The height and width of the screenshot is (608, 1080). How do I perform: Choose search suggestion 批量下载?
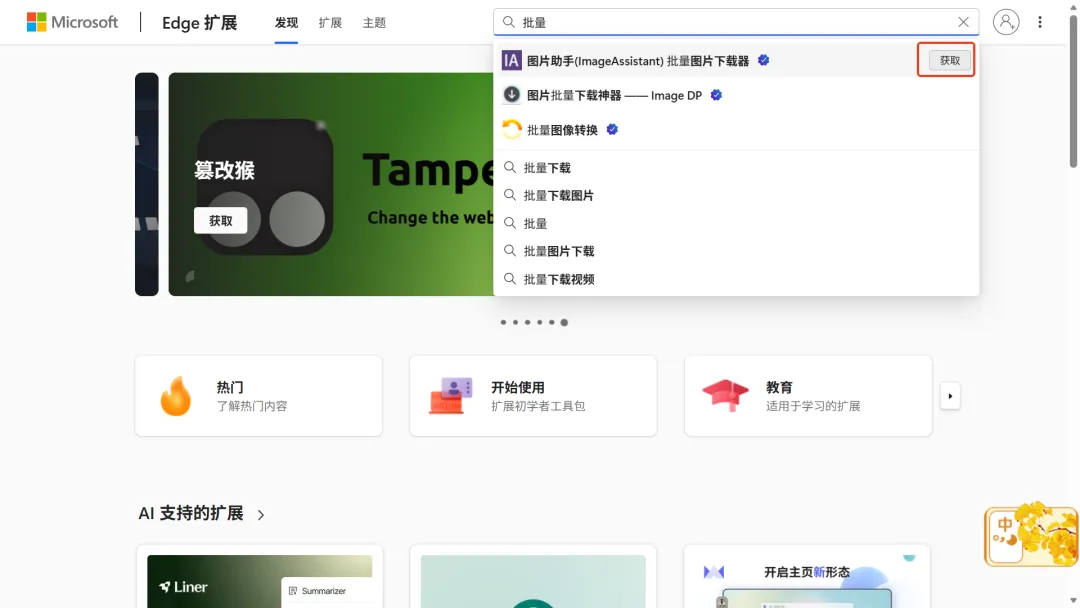[x=736, y=167]
